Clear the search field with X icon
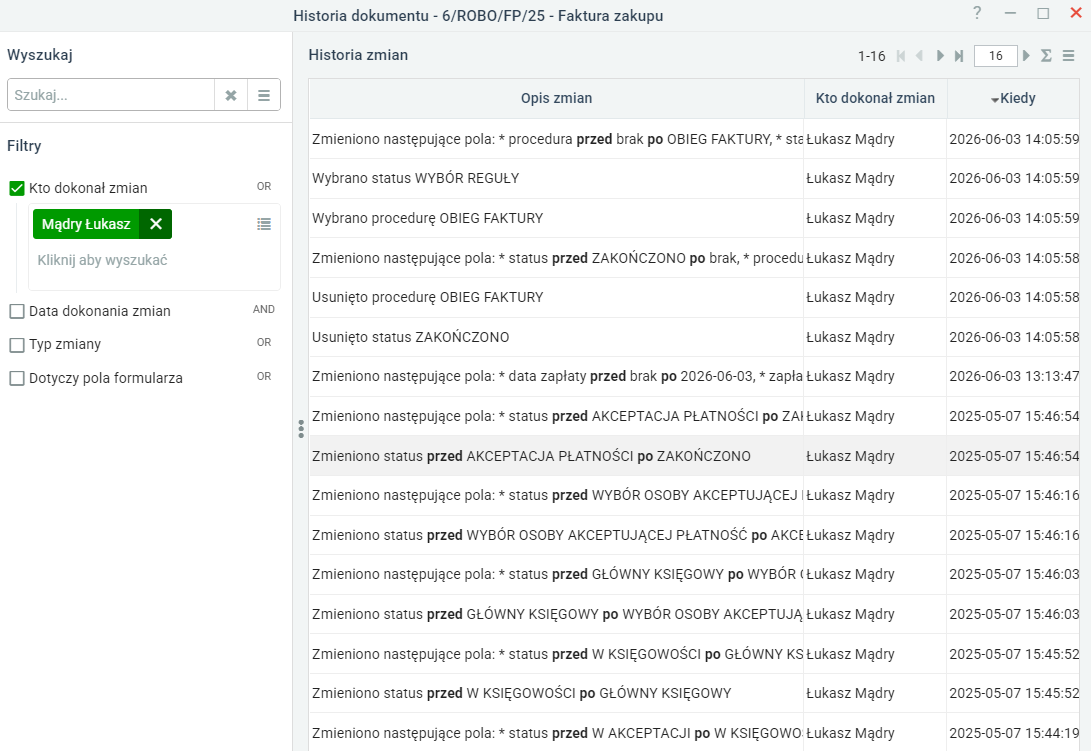Image resolution: width=1091 pixels, height=751 pixels. (231, 95)
